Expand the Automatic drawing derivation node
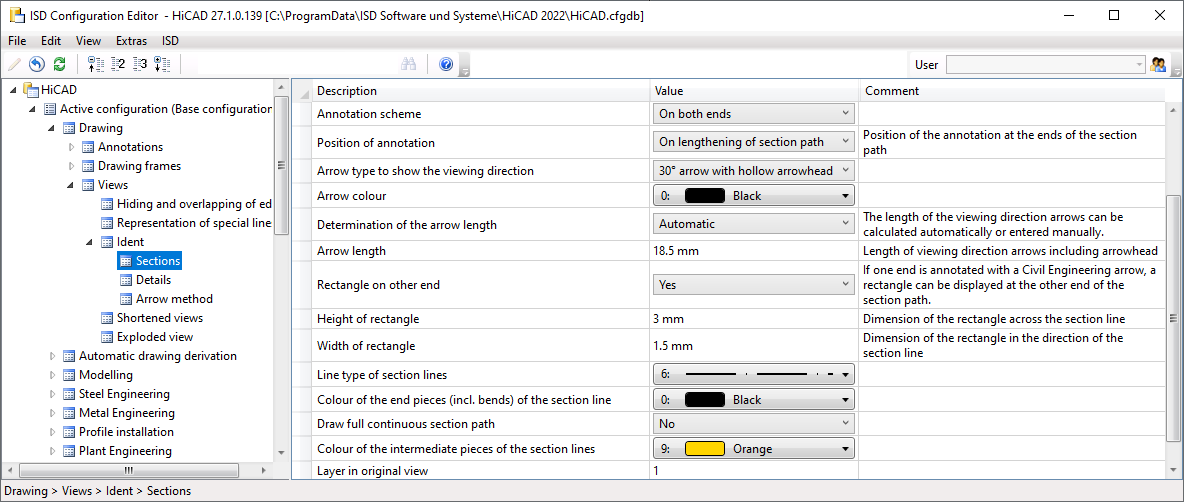The image size is (1184, 502). (53, 356)
